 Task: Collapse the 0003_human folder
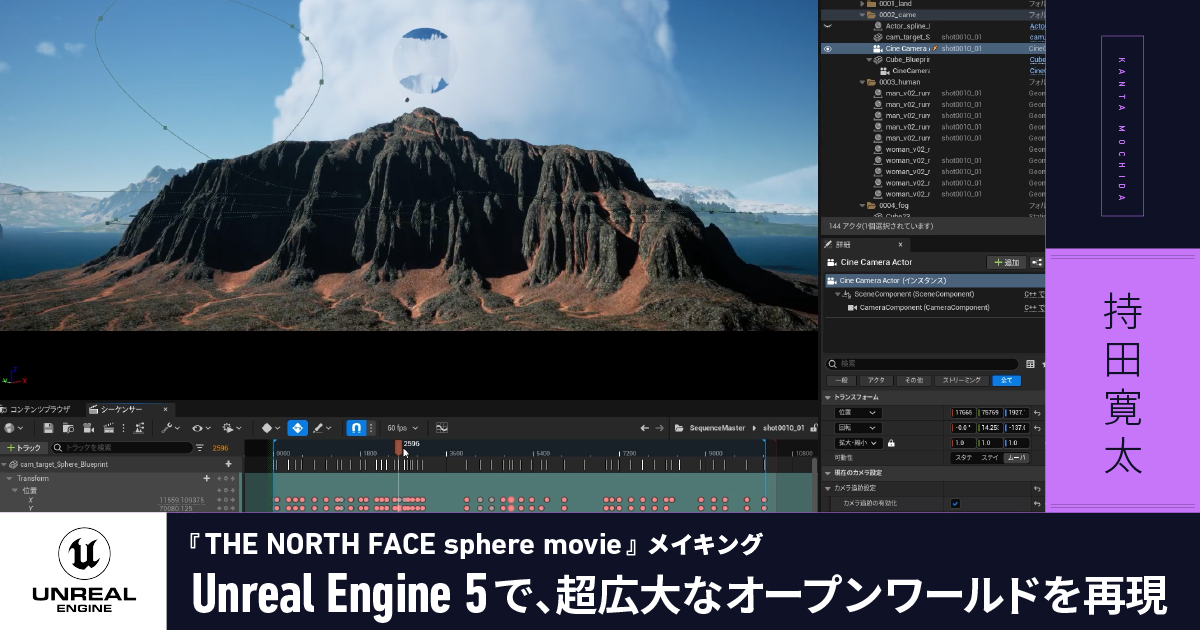[x=863, y=82]
